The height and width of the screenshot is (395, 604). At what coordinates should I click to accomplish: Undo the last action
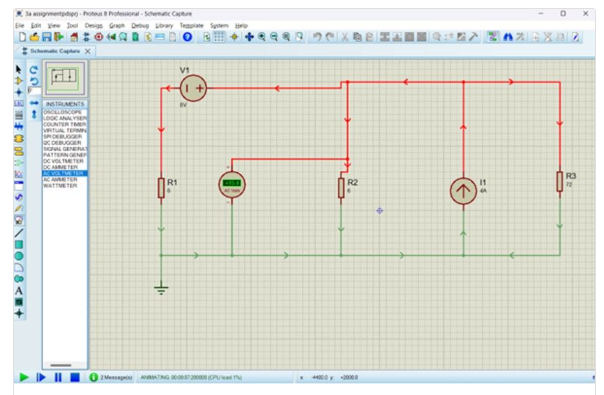317,37
